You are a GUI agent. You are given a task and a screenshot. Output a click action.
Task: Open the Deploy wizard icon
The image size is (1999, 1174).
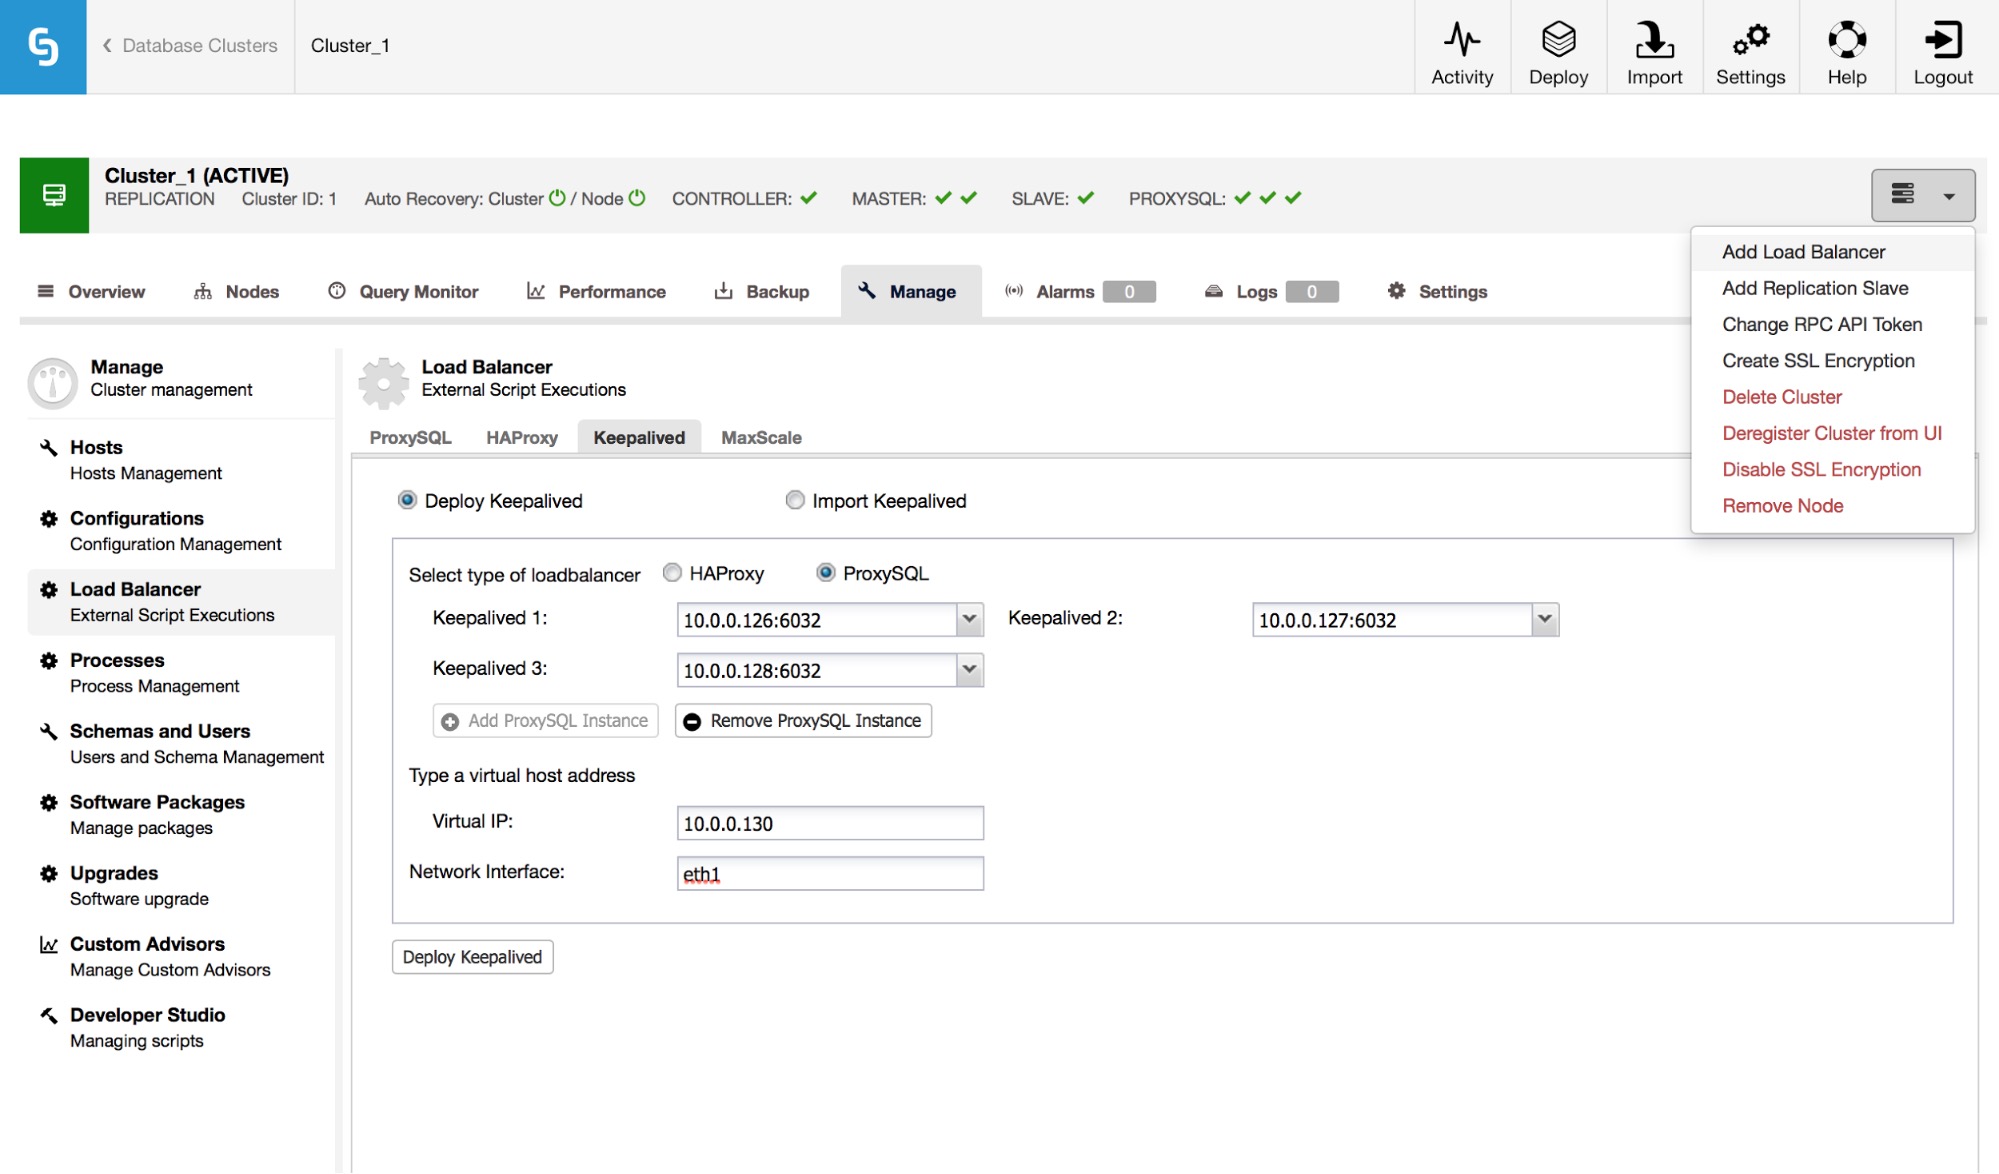(1558, 40)
